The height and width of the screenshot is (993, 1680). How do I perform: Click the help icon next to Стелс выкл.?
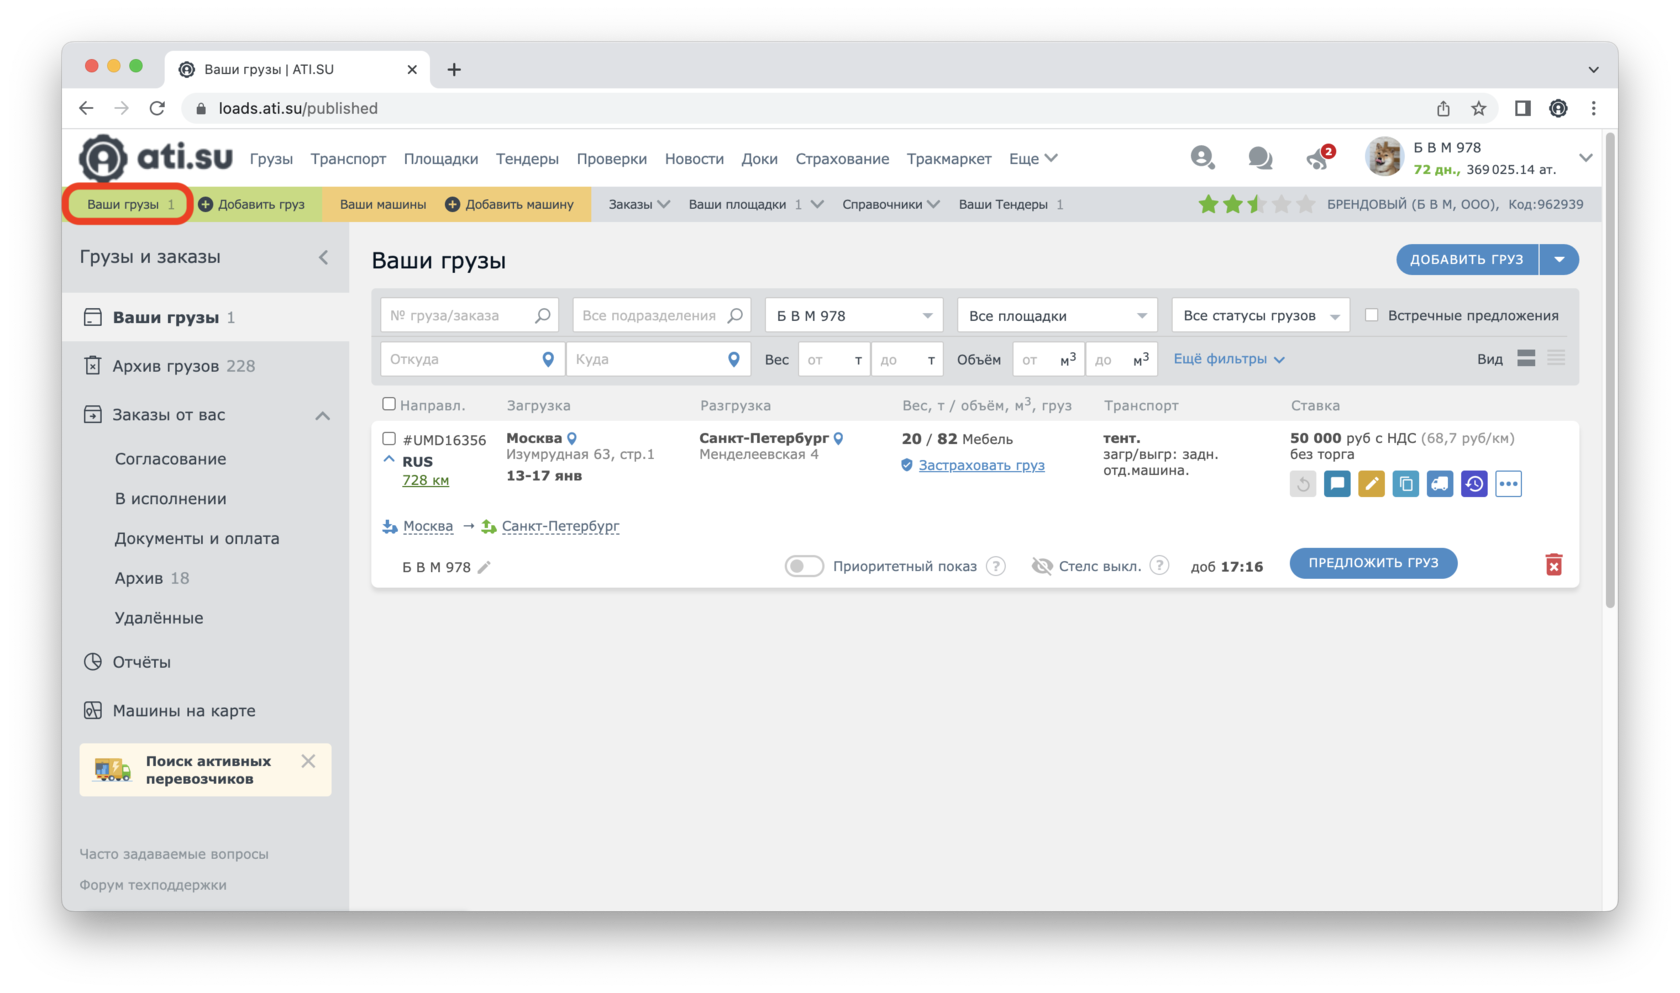pos(1159,566)
